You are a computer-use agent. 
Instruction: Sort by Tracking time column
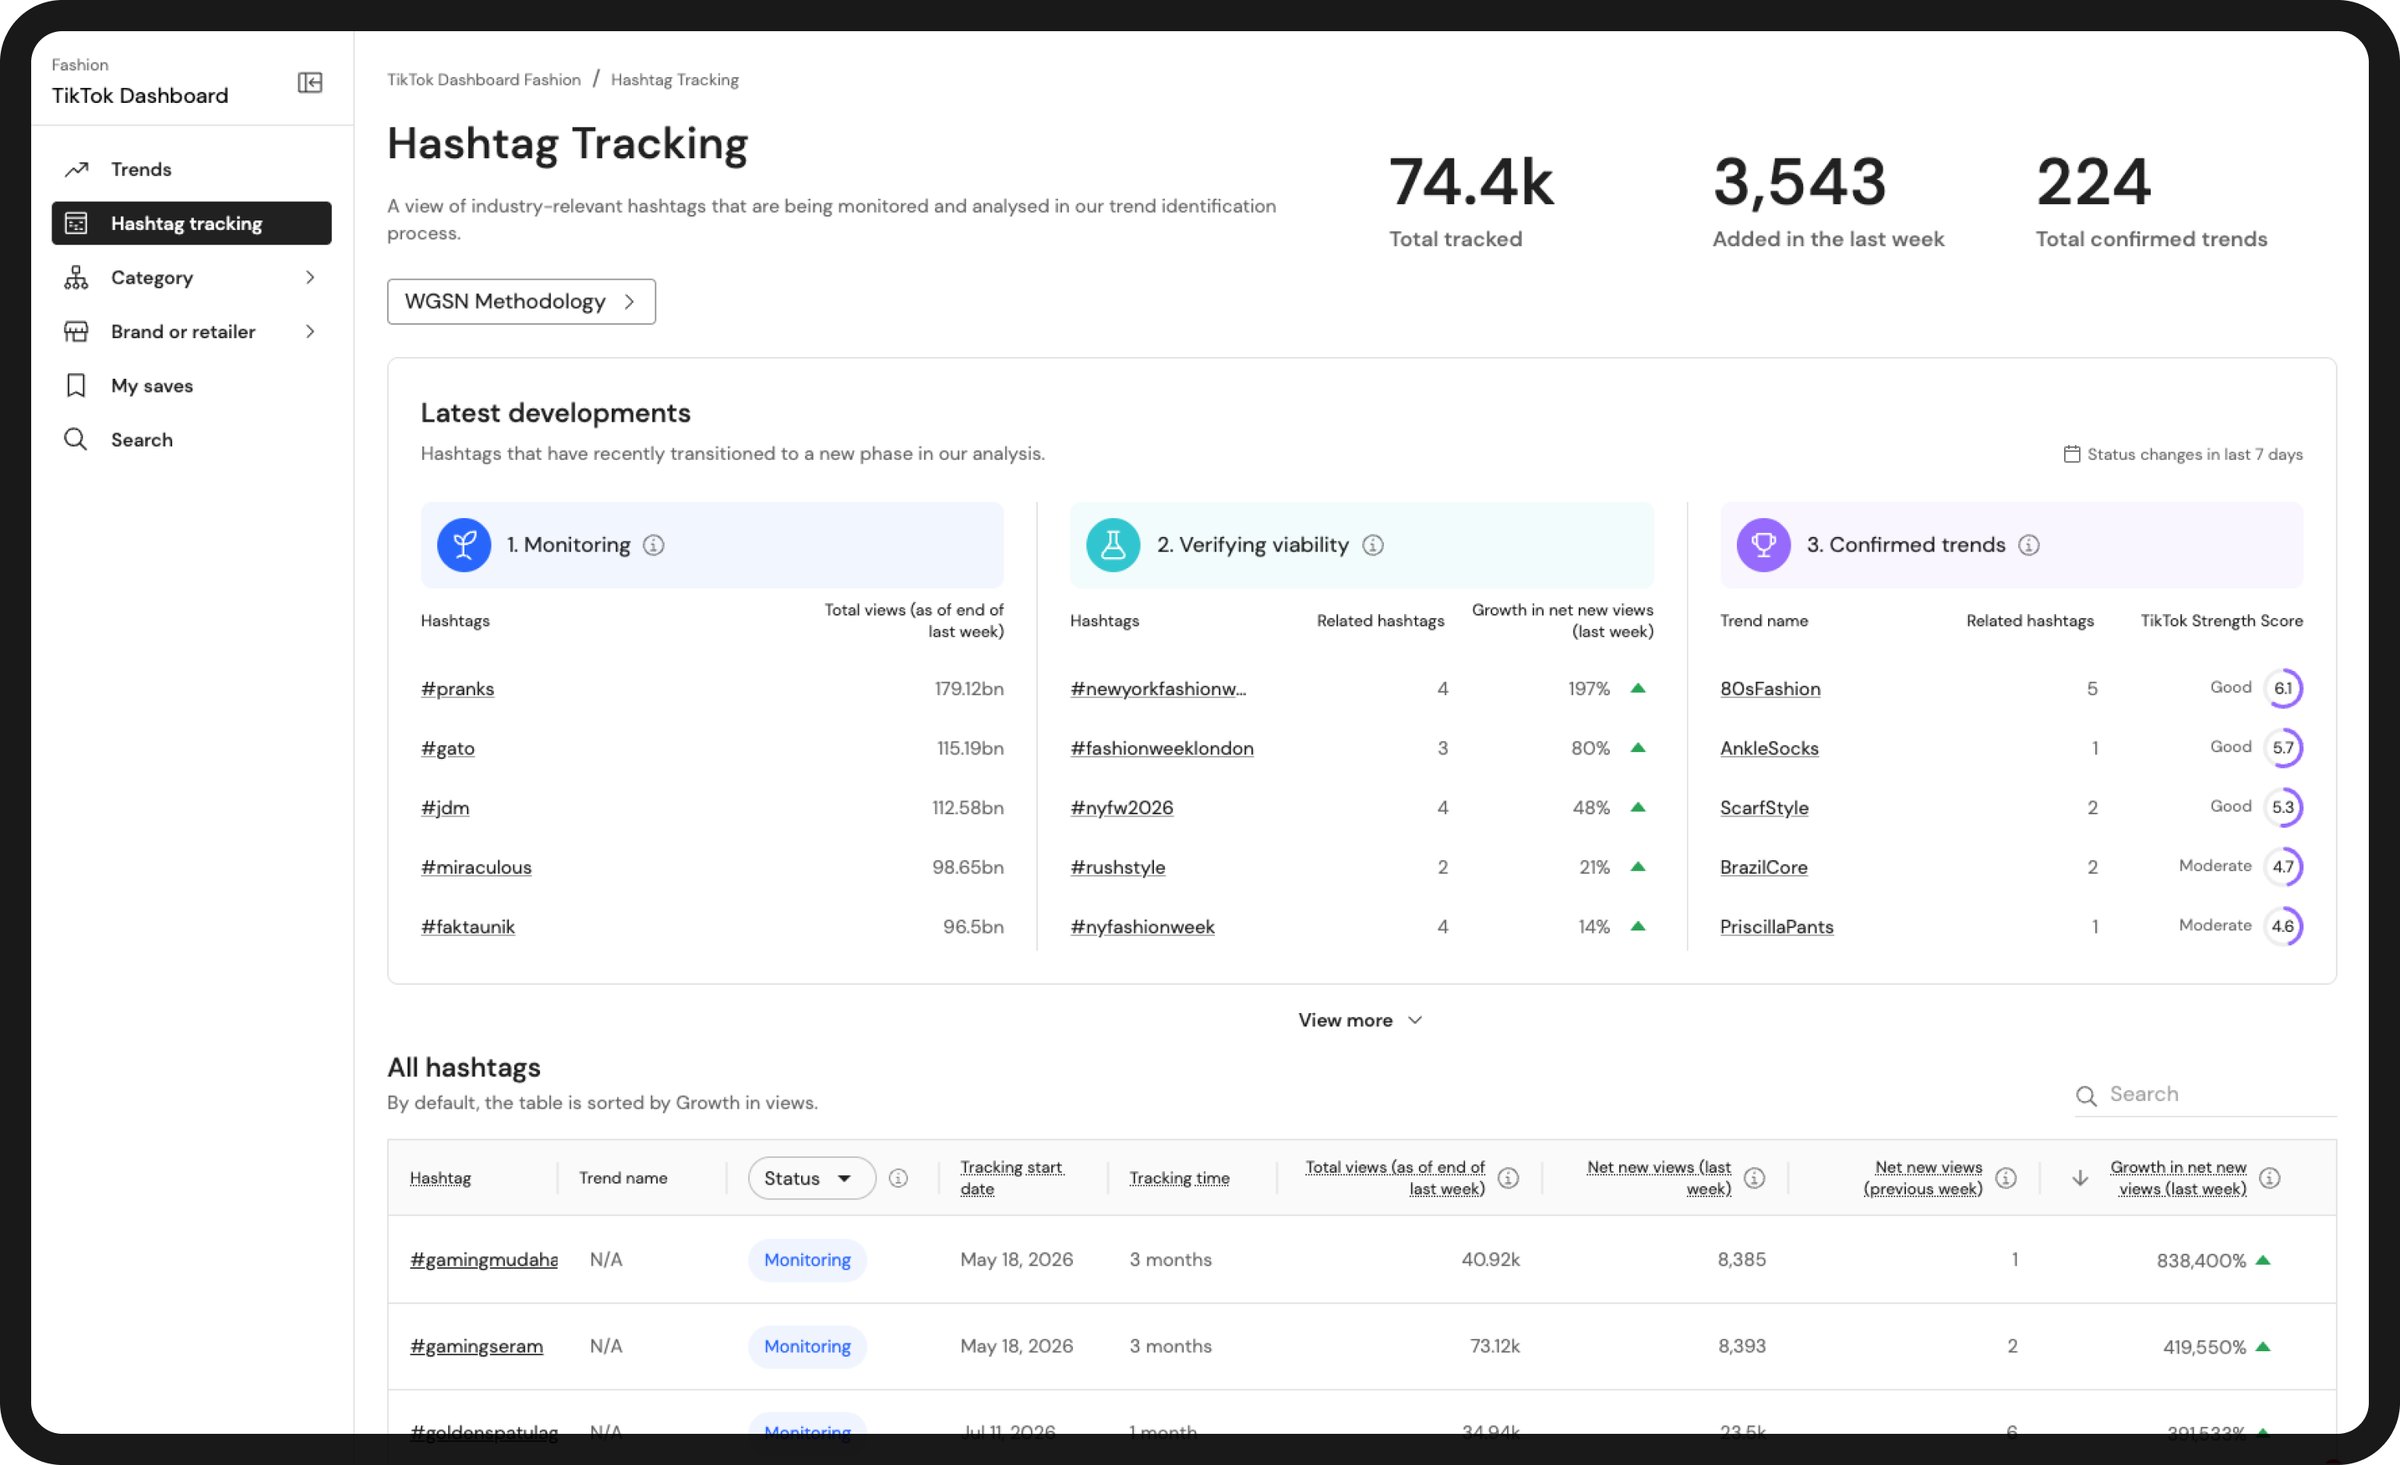point(1179,1178)
